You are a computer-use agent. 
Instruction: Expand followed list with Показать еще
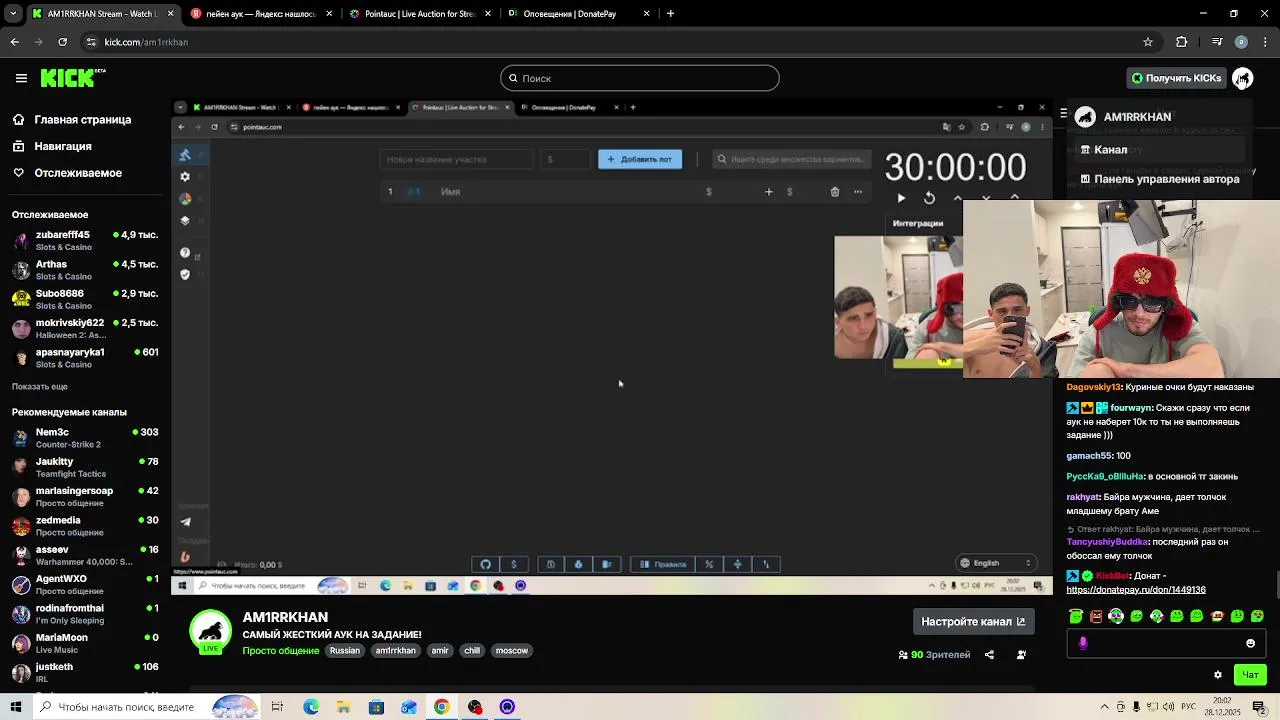40,387
